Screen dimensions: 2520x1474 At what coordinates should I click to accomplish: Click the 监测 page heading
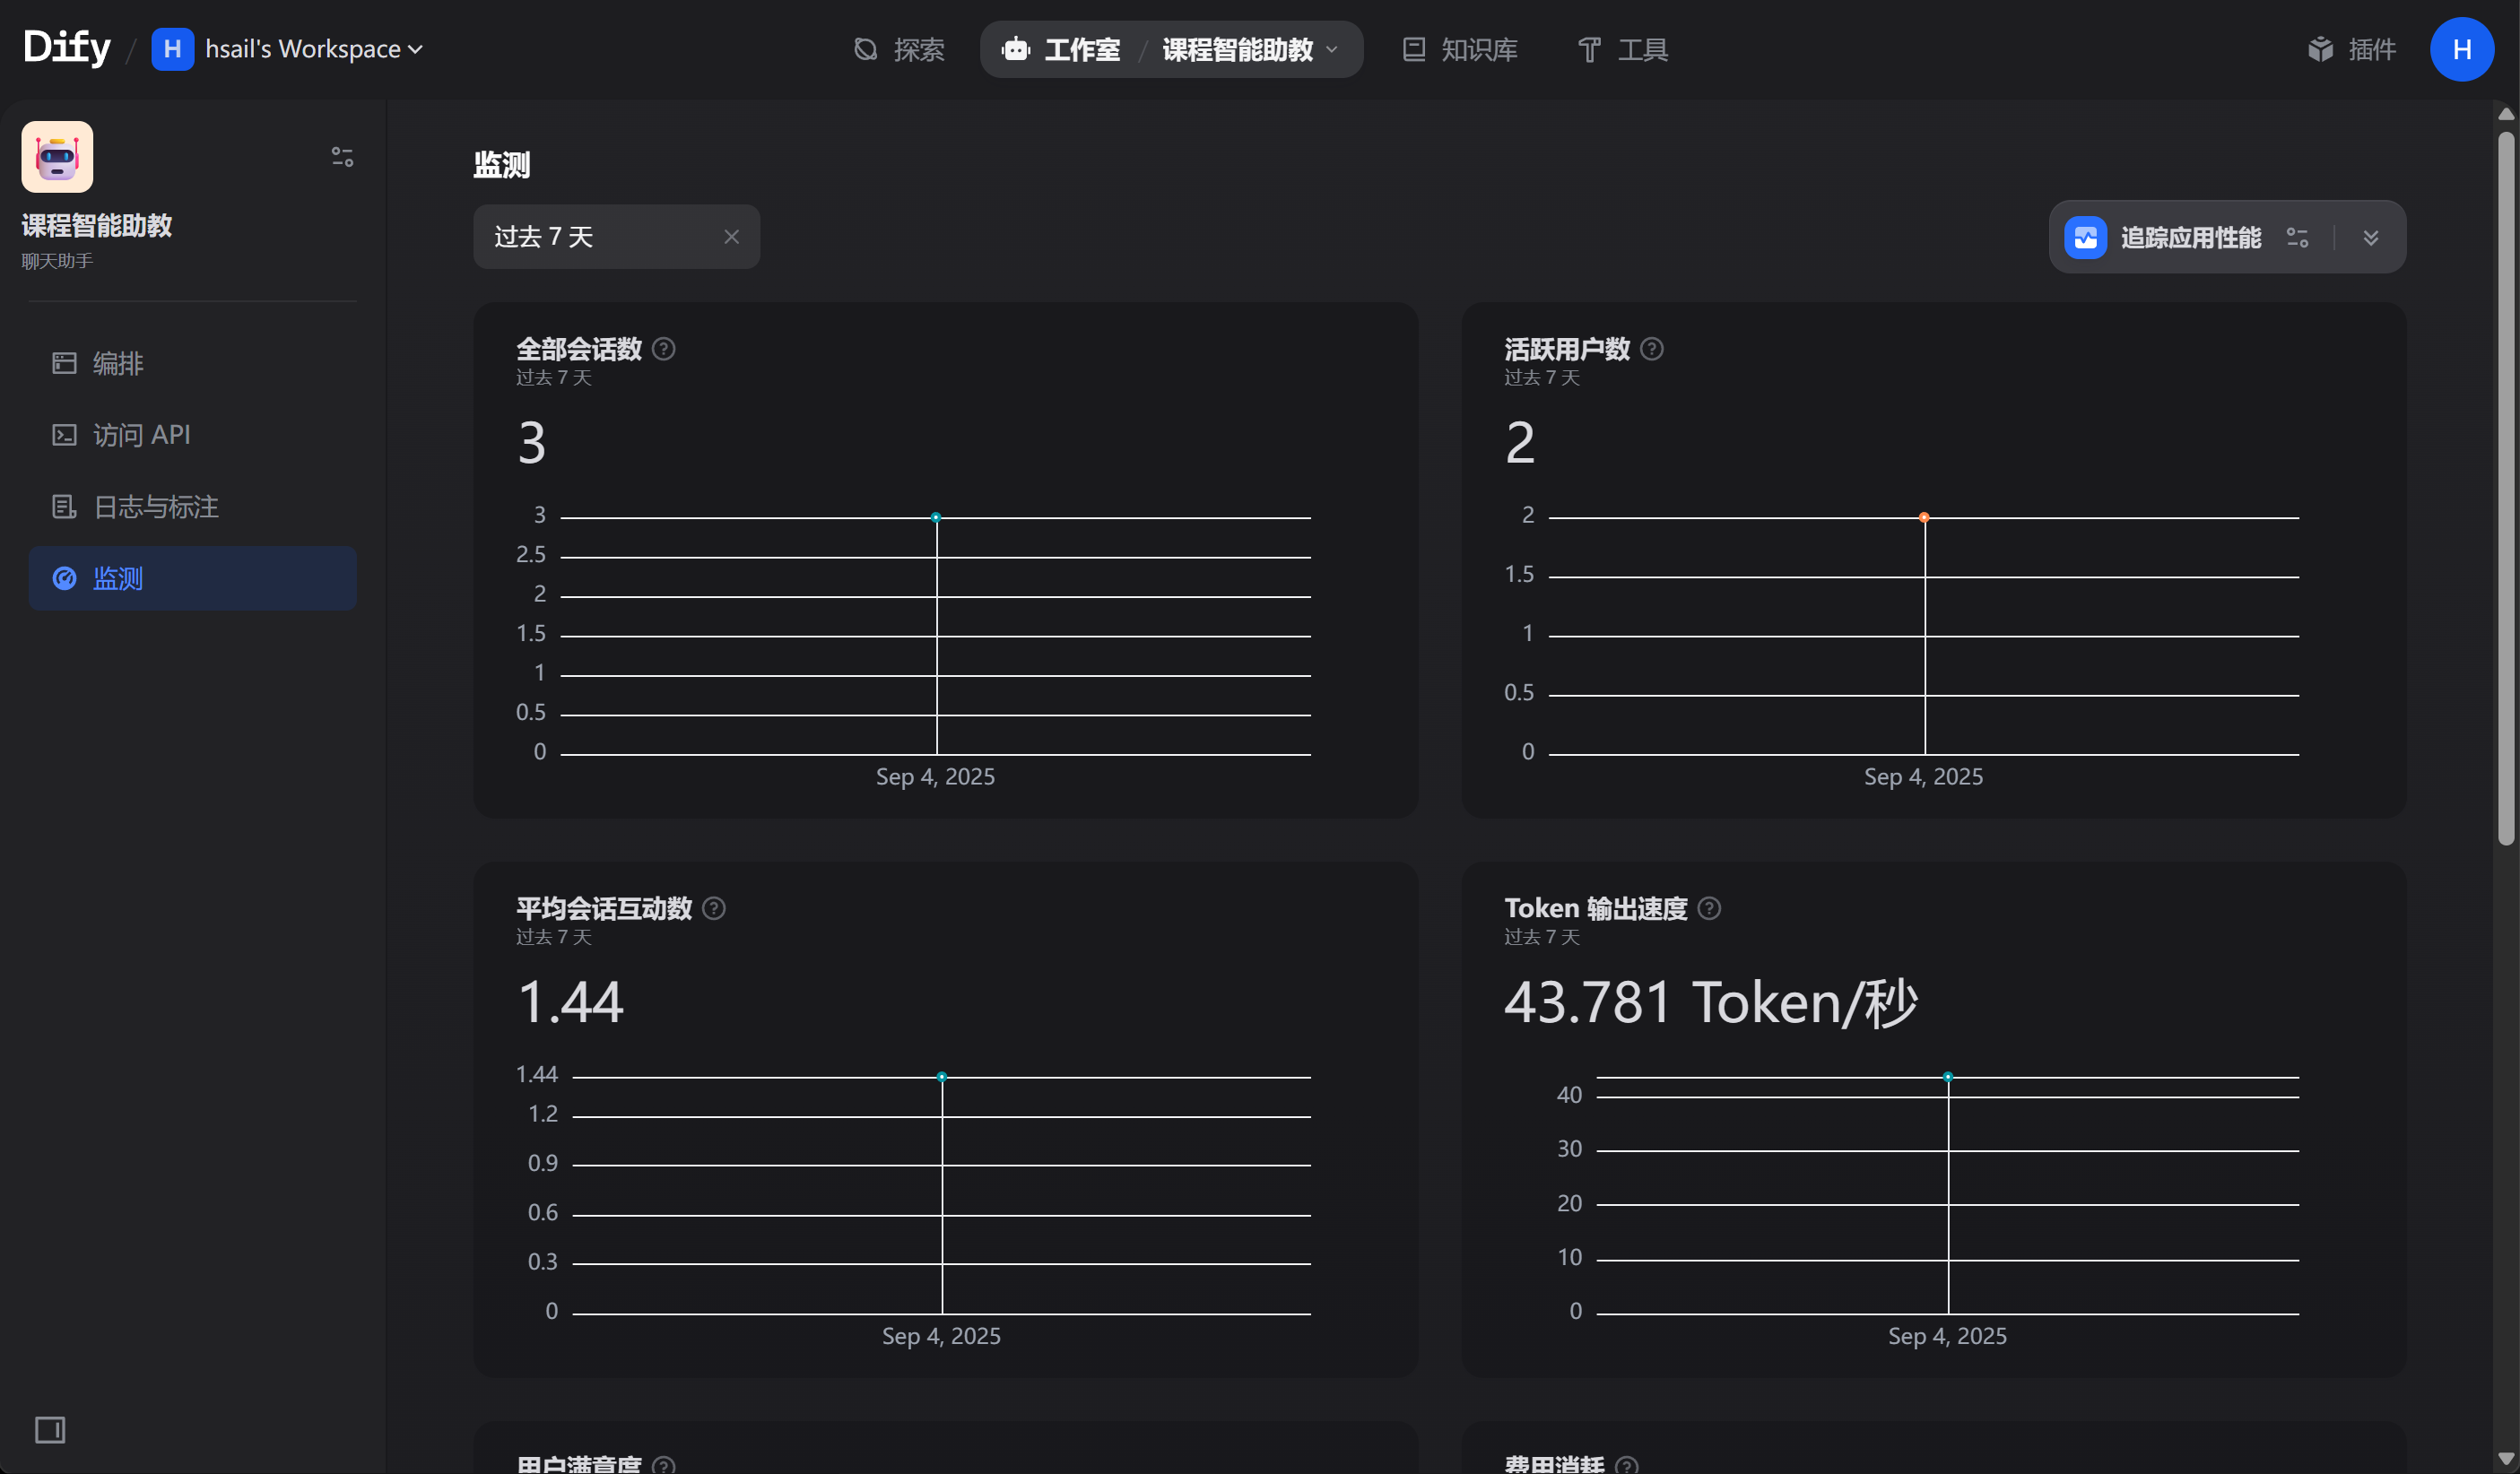[x=501, y=164]
